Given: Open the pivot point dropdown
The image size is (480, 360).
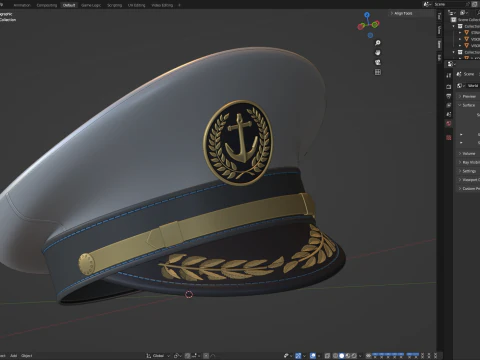Looking at the screenshot, I should pyautogui.click(x=178, y=356).
